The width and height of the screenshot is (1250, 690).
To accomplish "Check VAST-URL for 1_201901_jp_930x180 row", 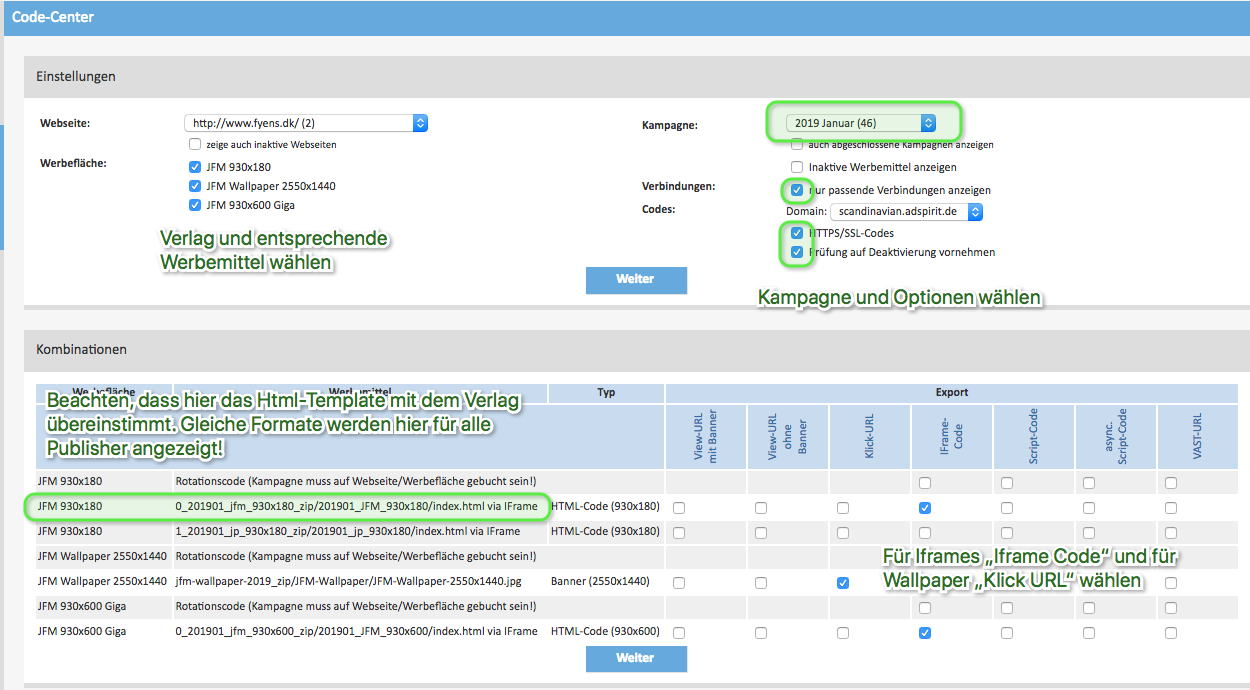I will [1171, 532].
